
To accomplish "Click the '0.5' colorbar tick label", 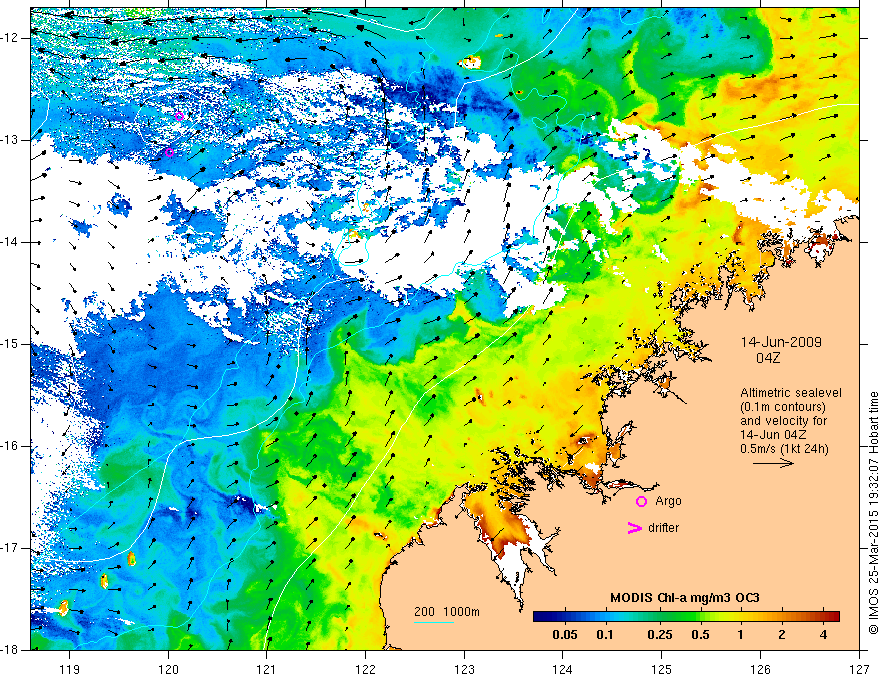I will (700, 635).
